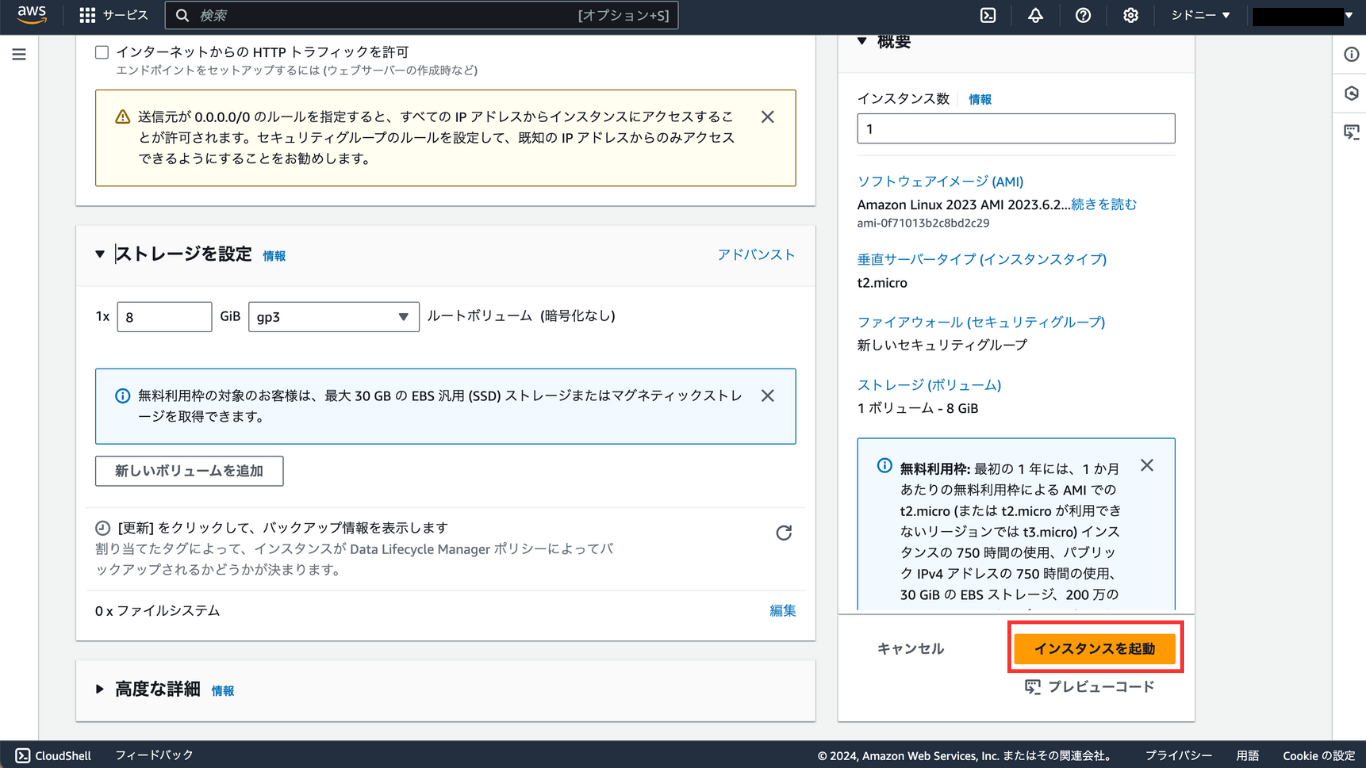Open the tutorial screen icon on right sidebar
This screenshot has width=1366, height=768.
point(1351,132)
